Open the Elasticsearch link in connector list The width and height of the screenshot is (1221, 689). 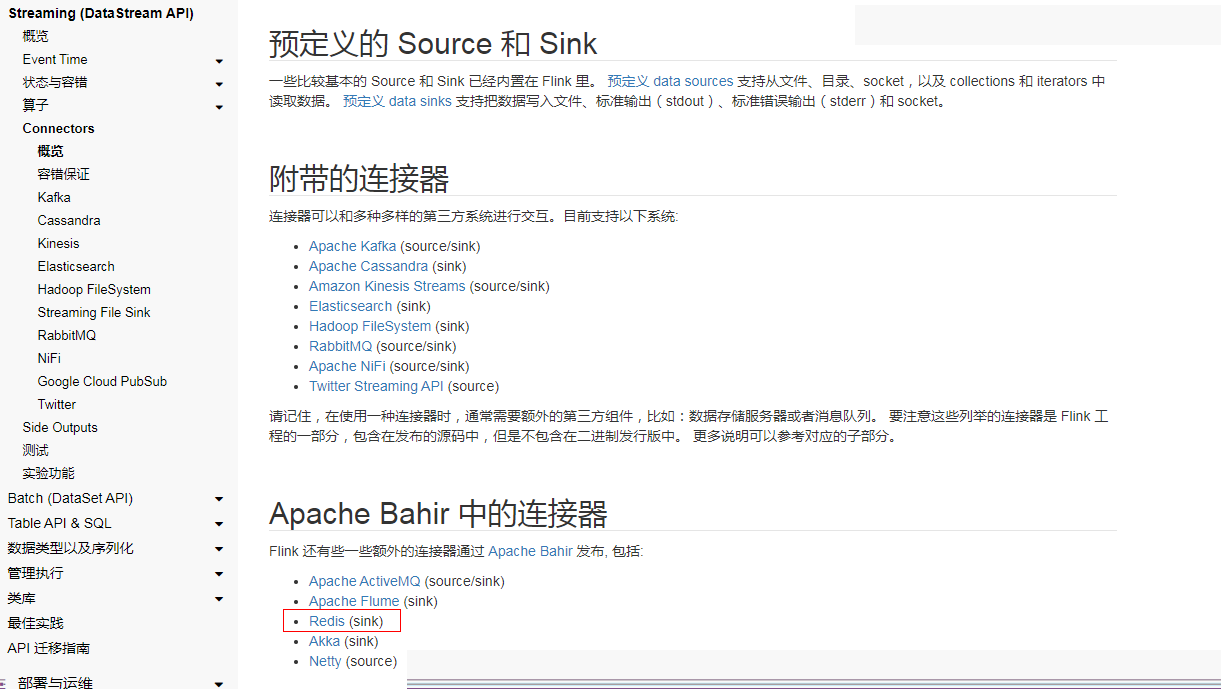350,306
